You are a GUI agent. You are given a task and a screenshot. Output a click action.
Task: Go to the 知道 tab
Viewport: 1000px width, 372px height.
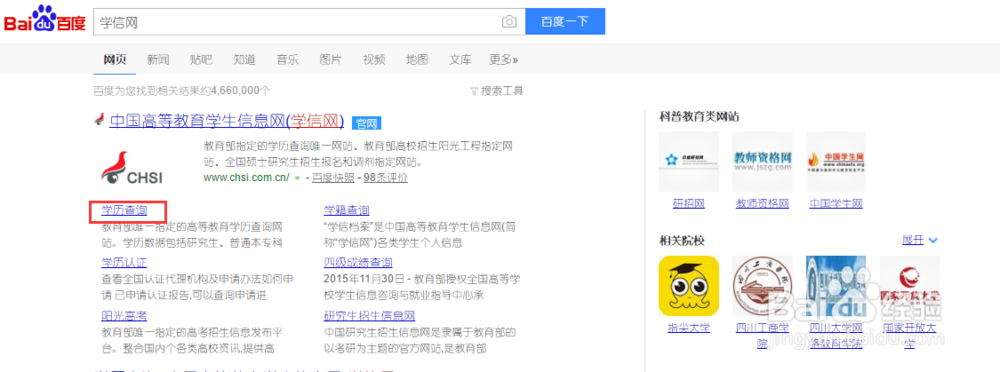point(244,60)
